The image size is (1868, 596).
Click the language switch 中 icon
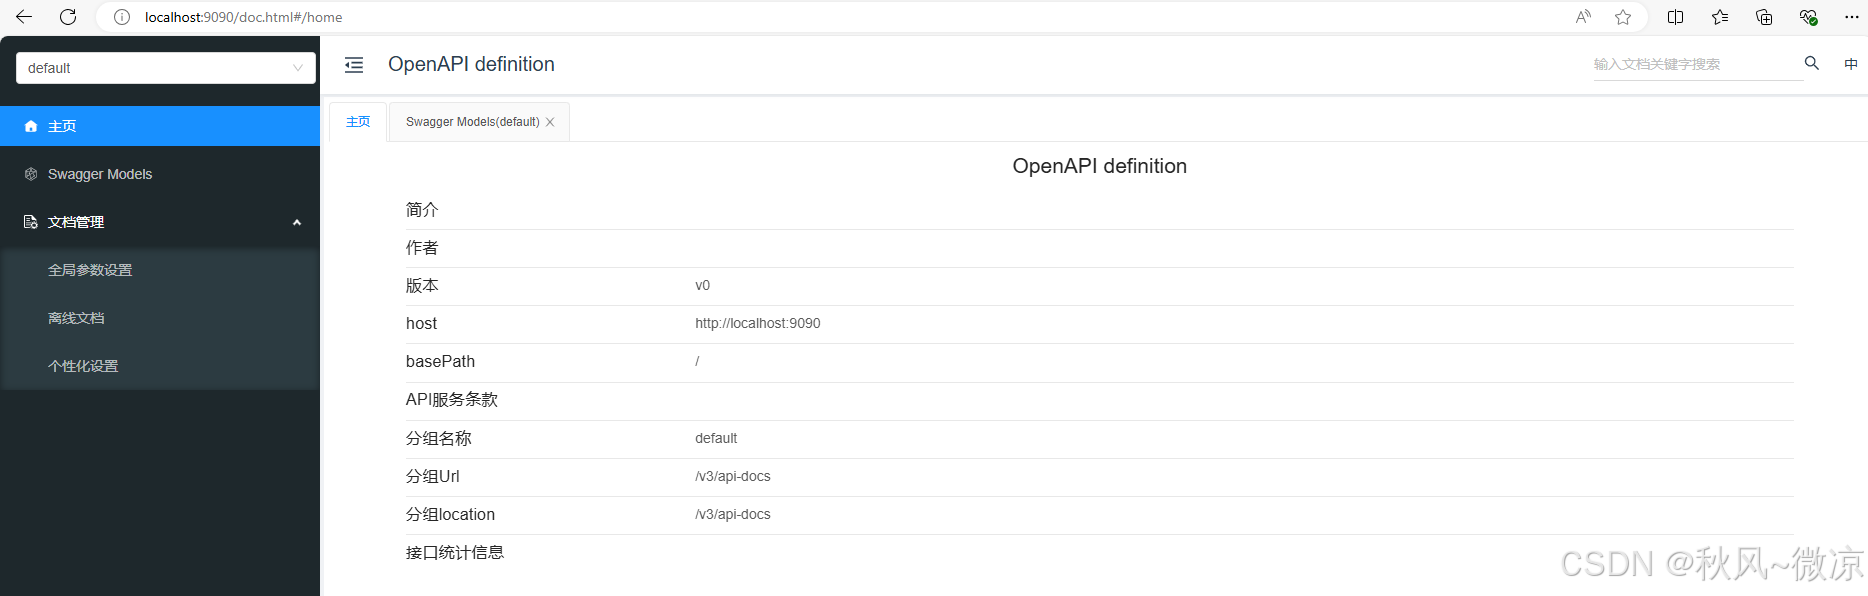click(x=1851, y=64)
